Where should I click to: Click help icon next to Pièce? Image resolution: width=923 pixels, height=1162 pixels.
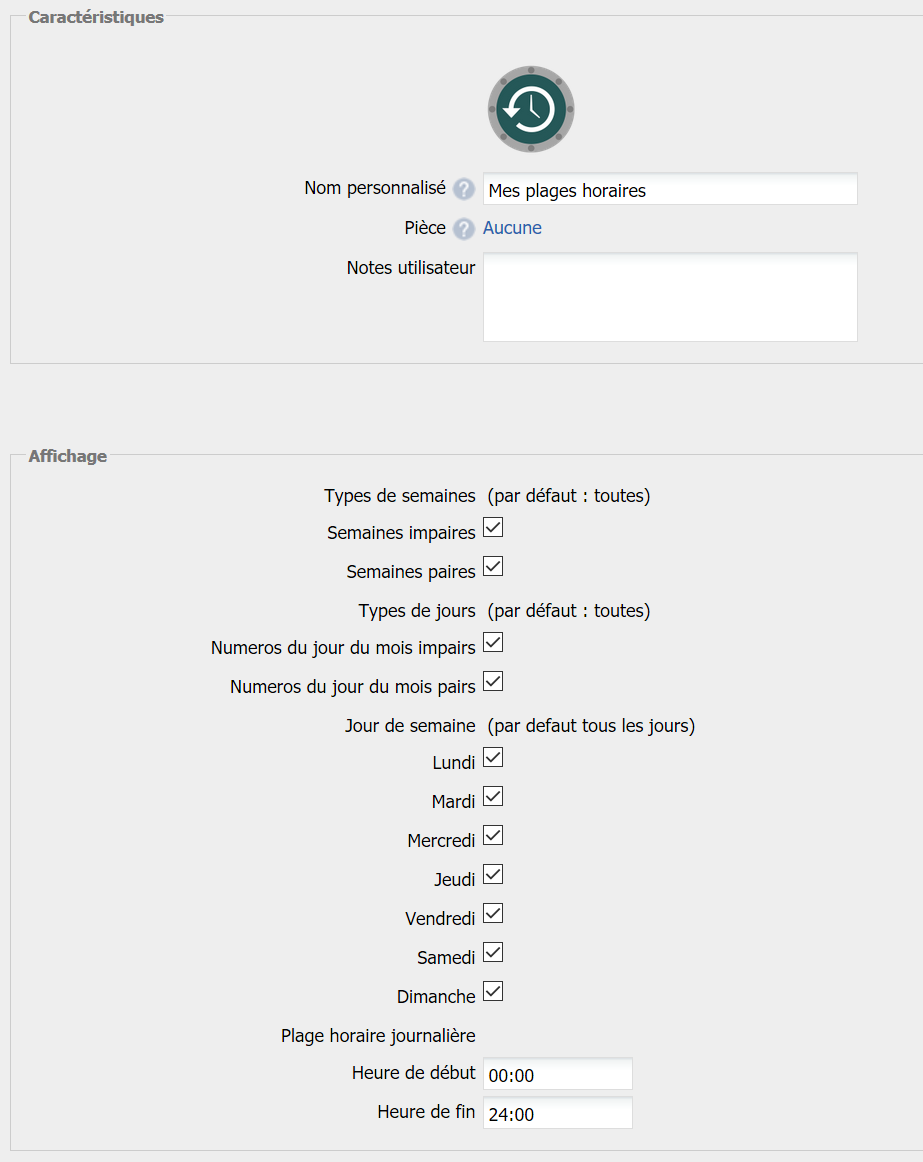(463, 229)
